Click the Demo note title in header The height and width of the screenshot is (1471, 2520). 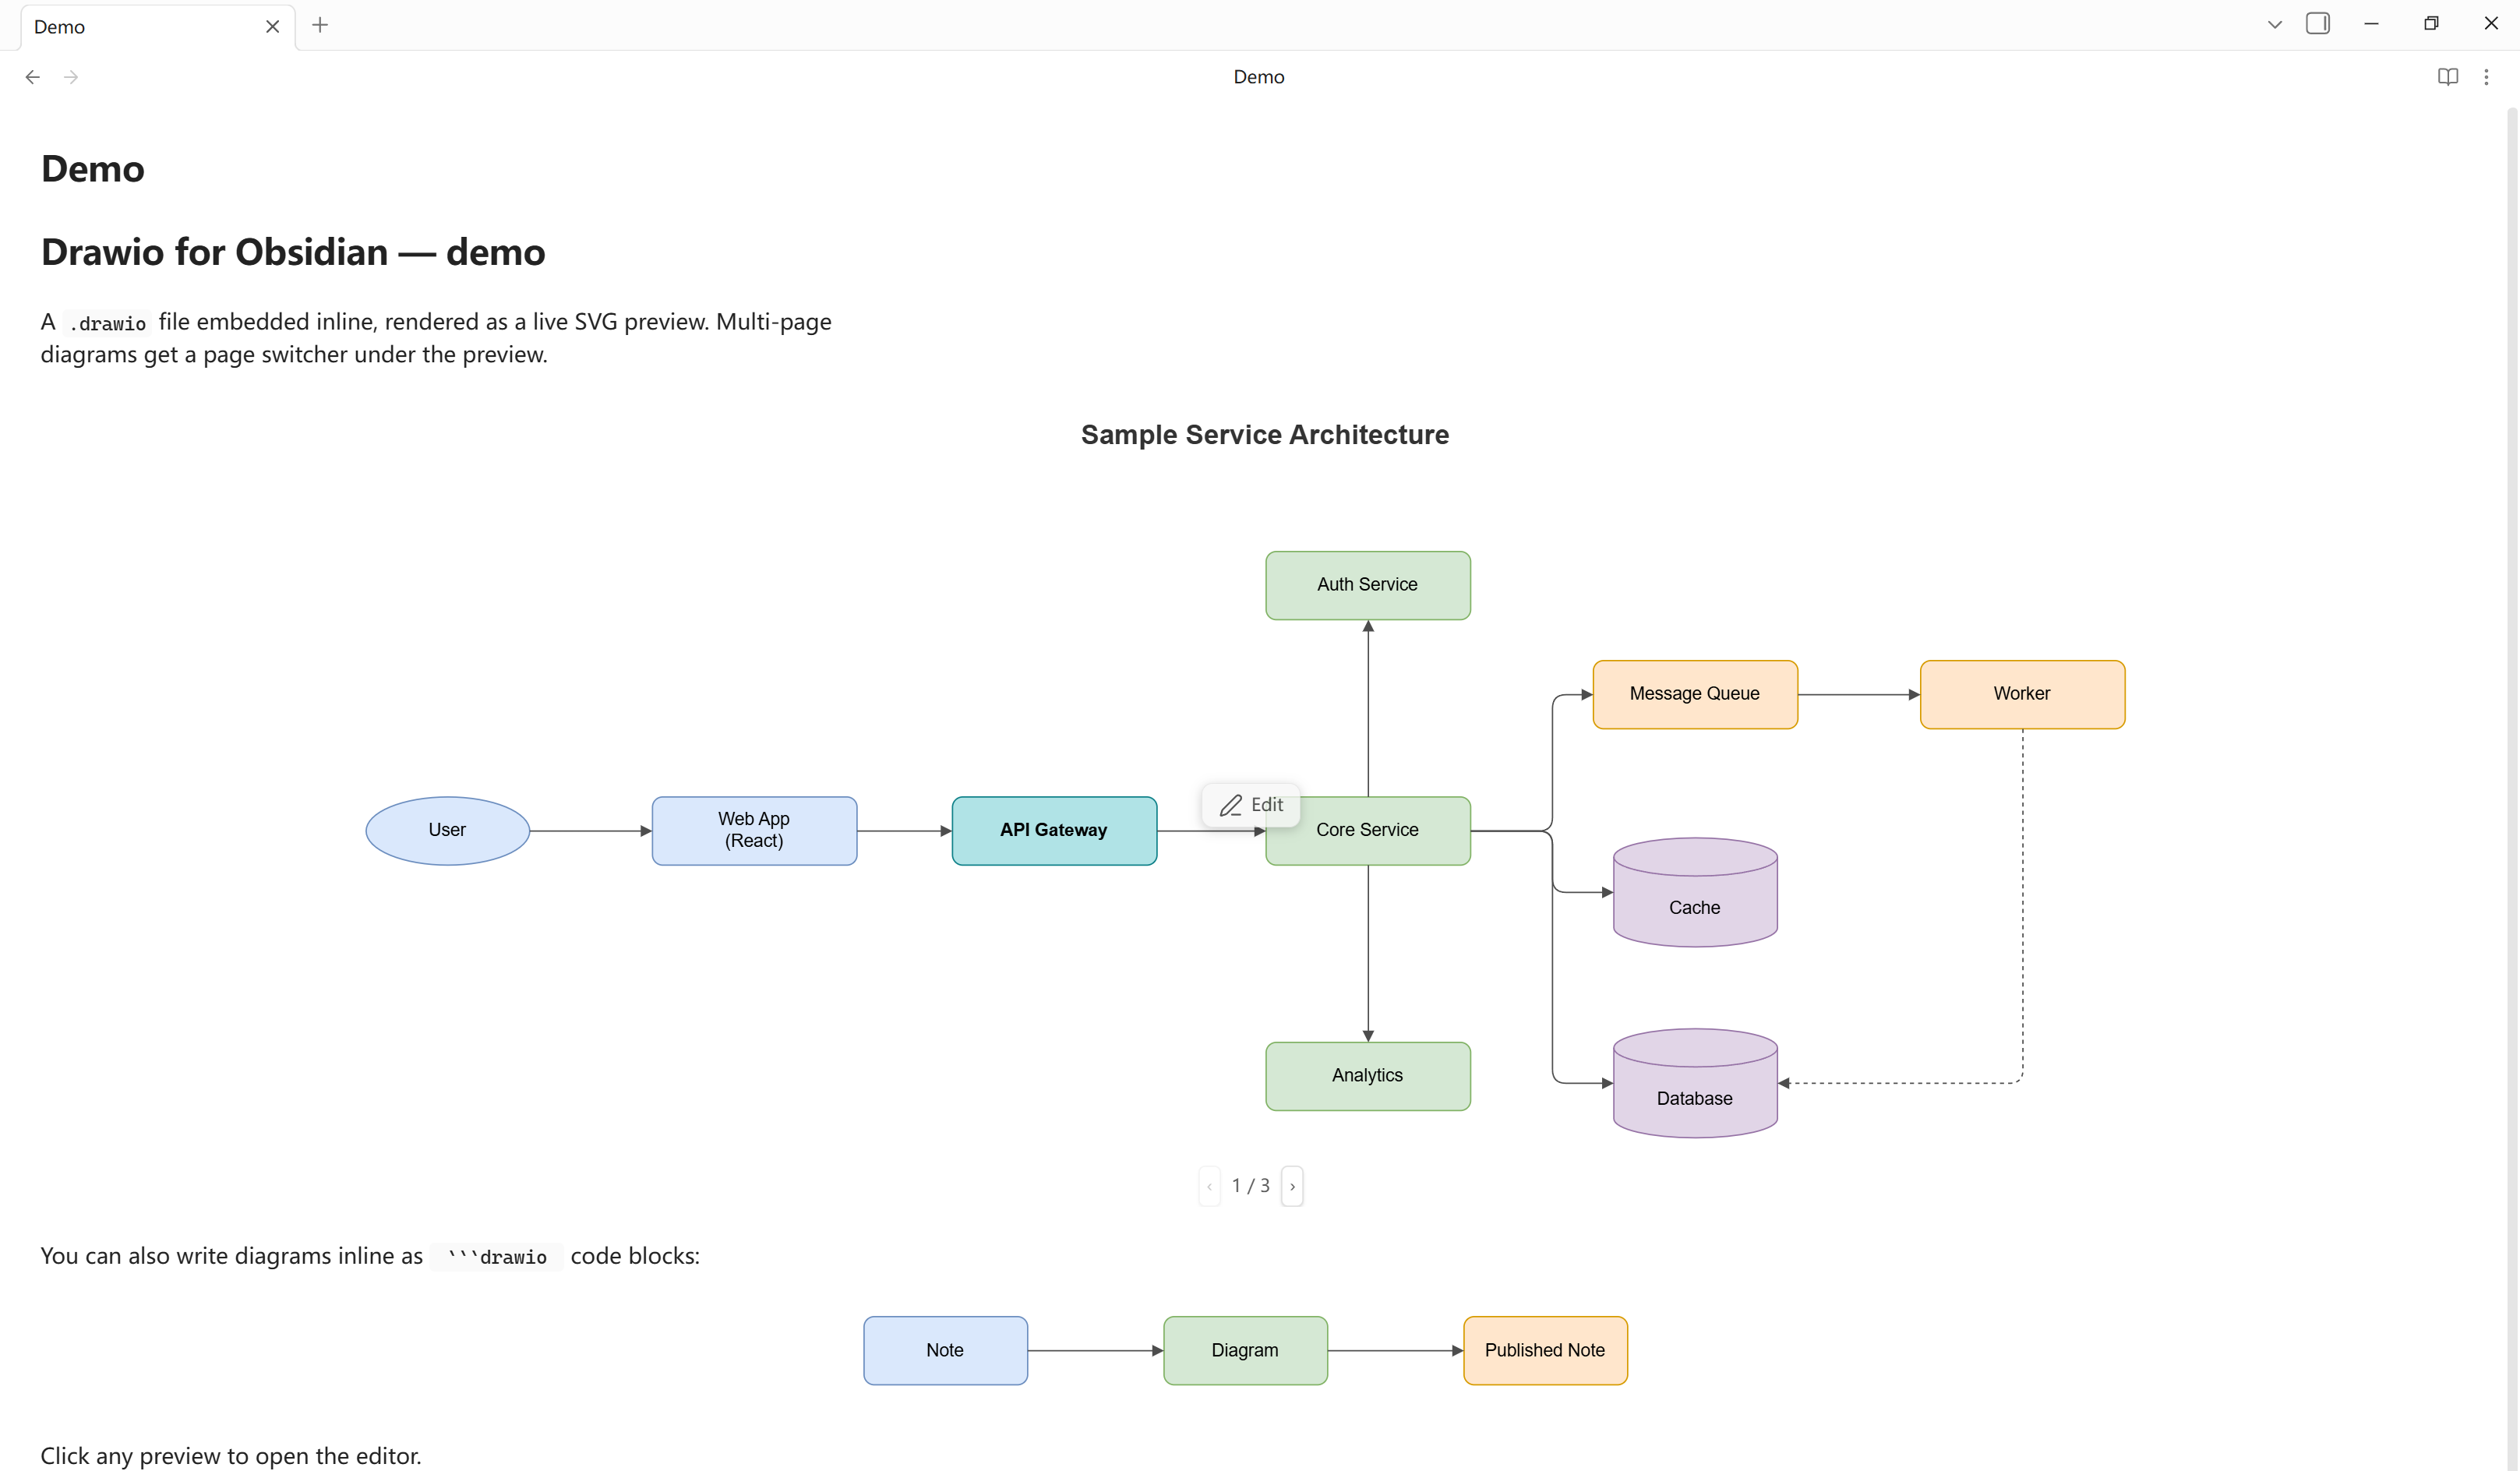coord(1258,77)
